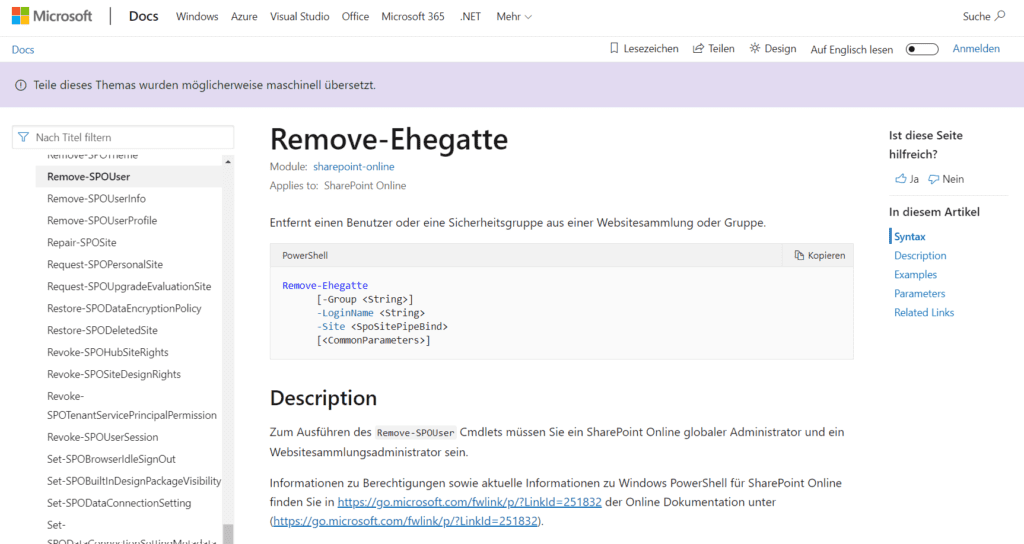Jump to Examples section
This screenshot has width=1024, height=544.
(x=915, y=274)
